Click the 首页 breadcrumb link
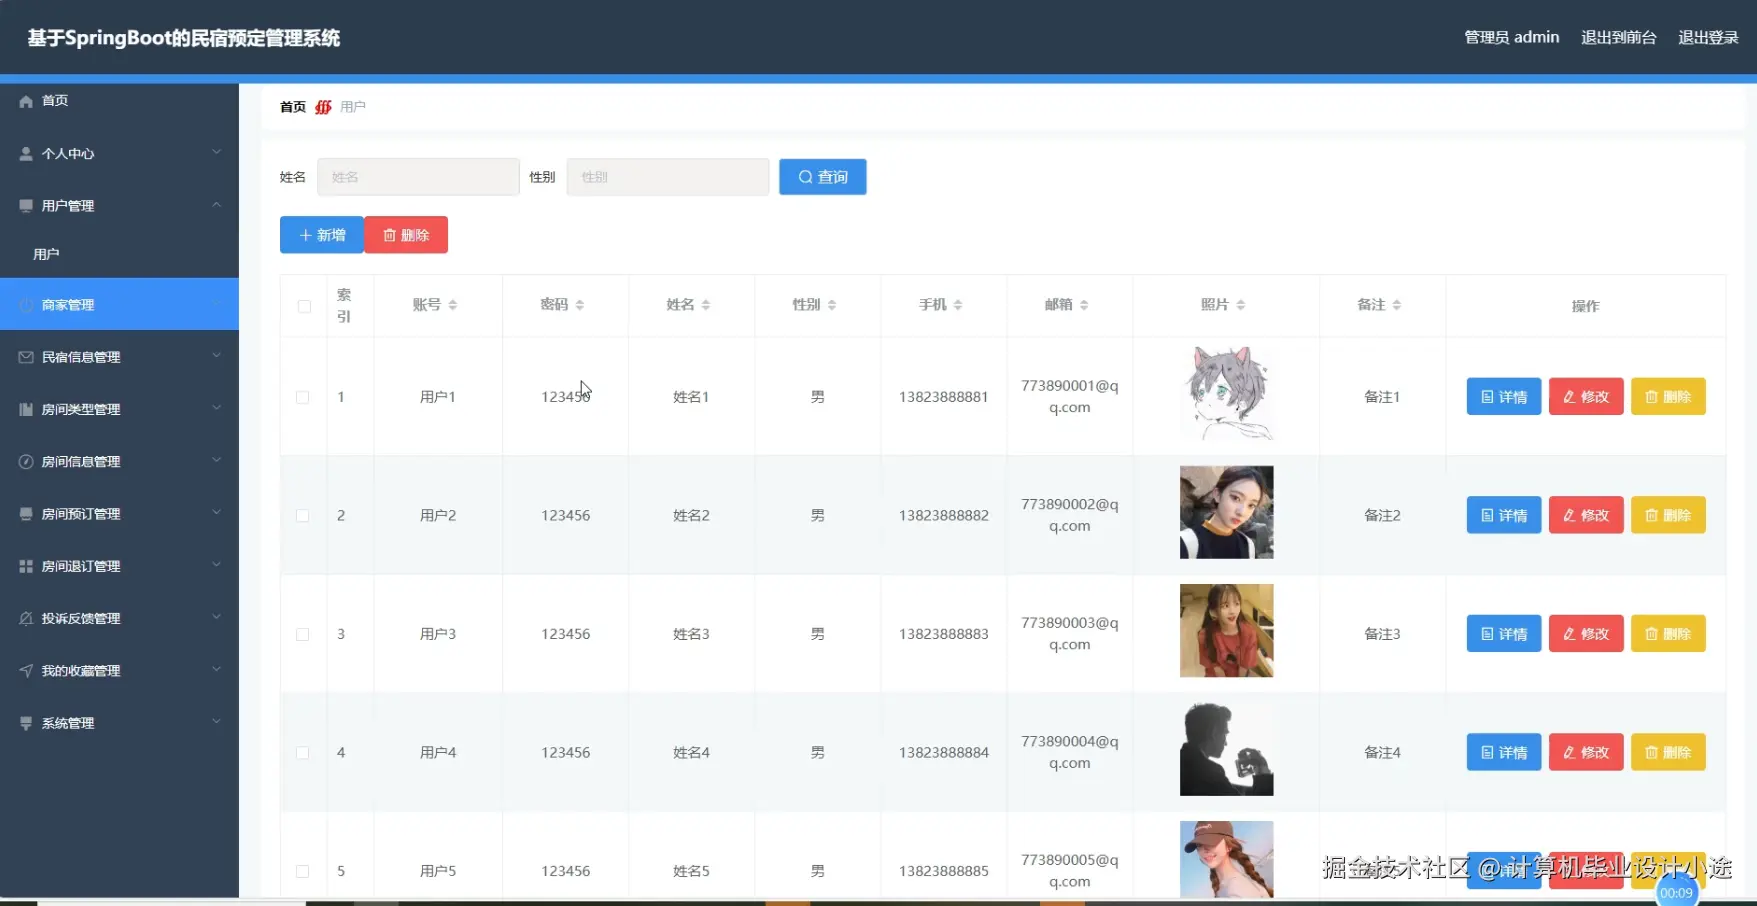1757x906 pixels. [x=293, y=107]
